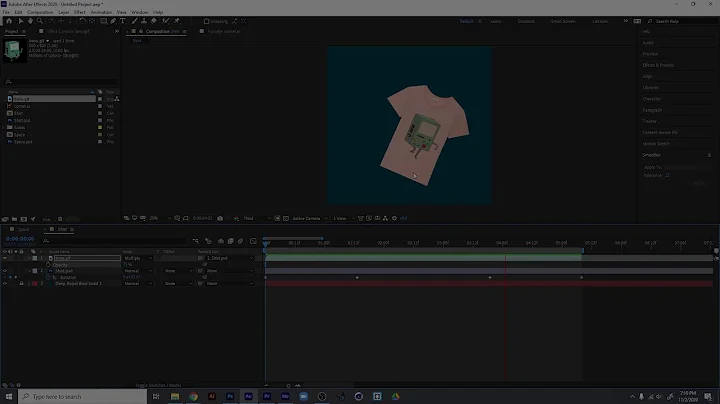Open the Character panel
Image resolution: width=720 pixels, height=404 pixels.
pos(652,99)
